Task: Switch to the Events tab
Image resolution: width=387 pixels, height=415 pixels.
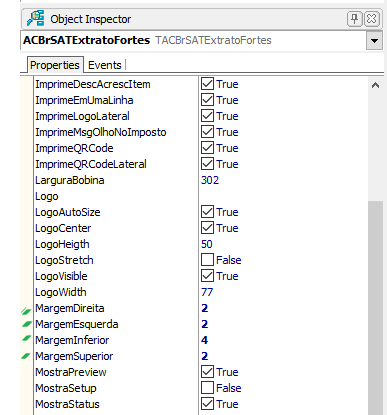Action: pos(105,65)
